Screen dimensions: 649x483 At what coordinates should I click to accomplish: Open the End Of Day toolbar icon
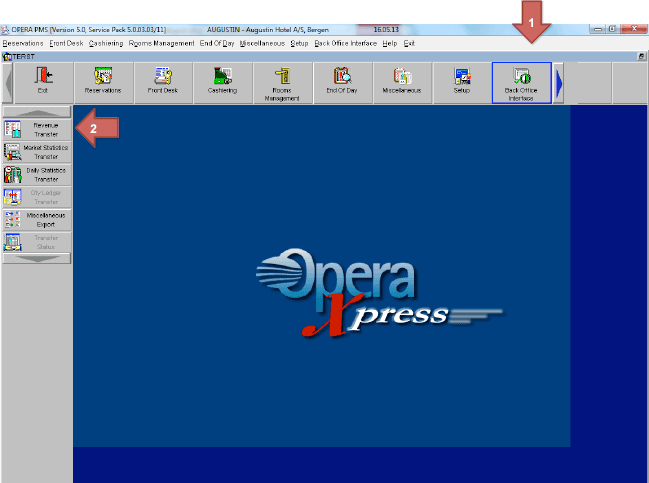pos(342,83)
